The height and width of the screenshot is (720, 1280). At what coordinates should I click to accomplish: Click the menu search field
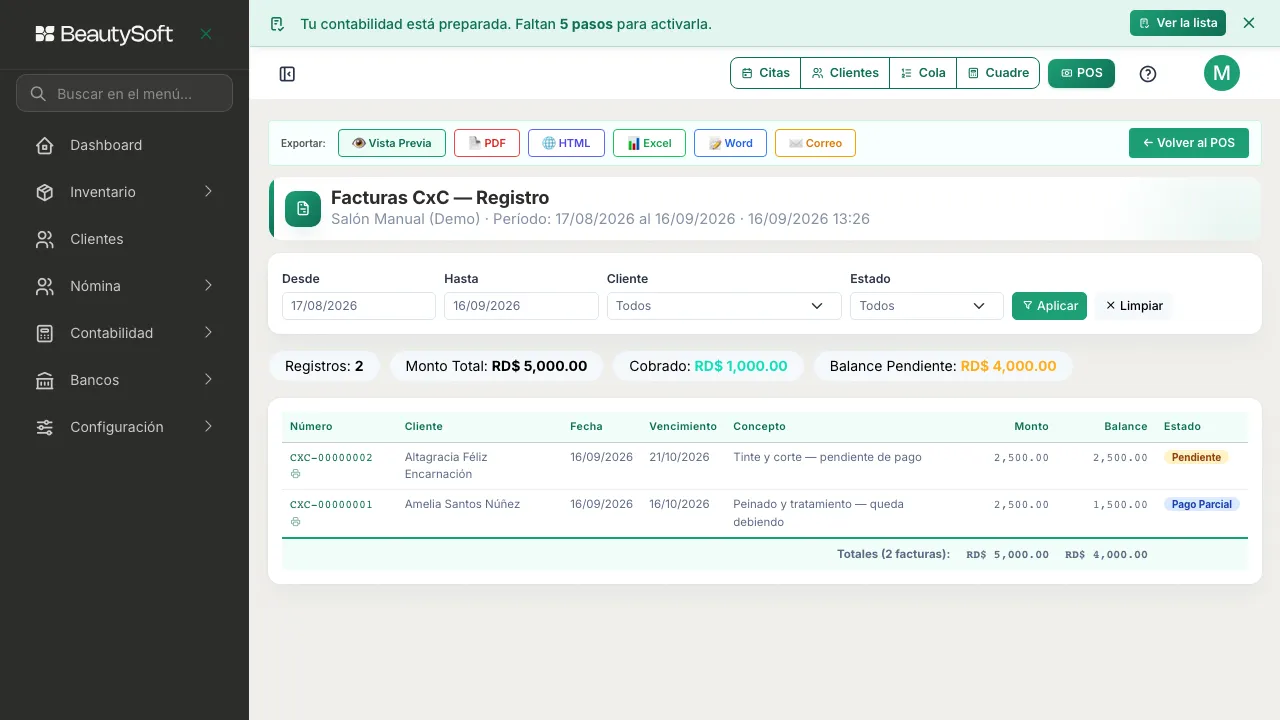pos(124,93)
